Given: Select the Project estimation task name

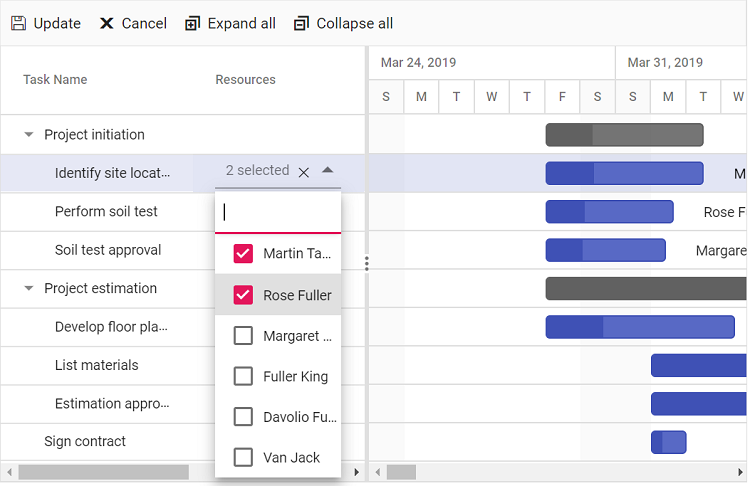Looking at the screenshot, I should click(100, 288).
